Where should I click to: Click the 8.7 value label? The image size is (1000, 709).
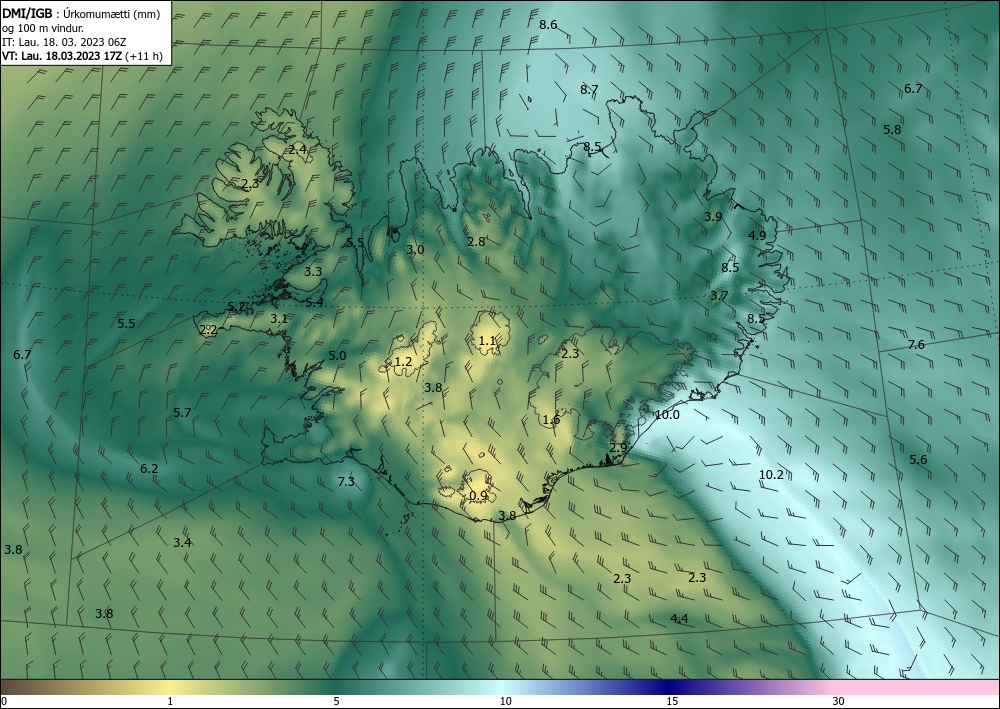click(x=589, y=90)
